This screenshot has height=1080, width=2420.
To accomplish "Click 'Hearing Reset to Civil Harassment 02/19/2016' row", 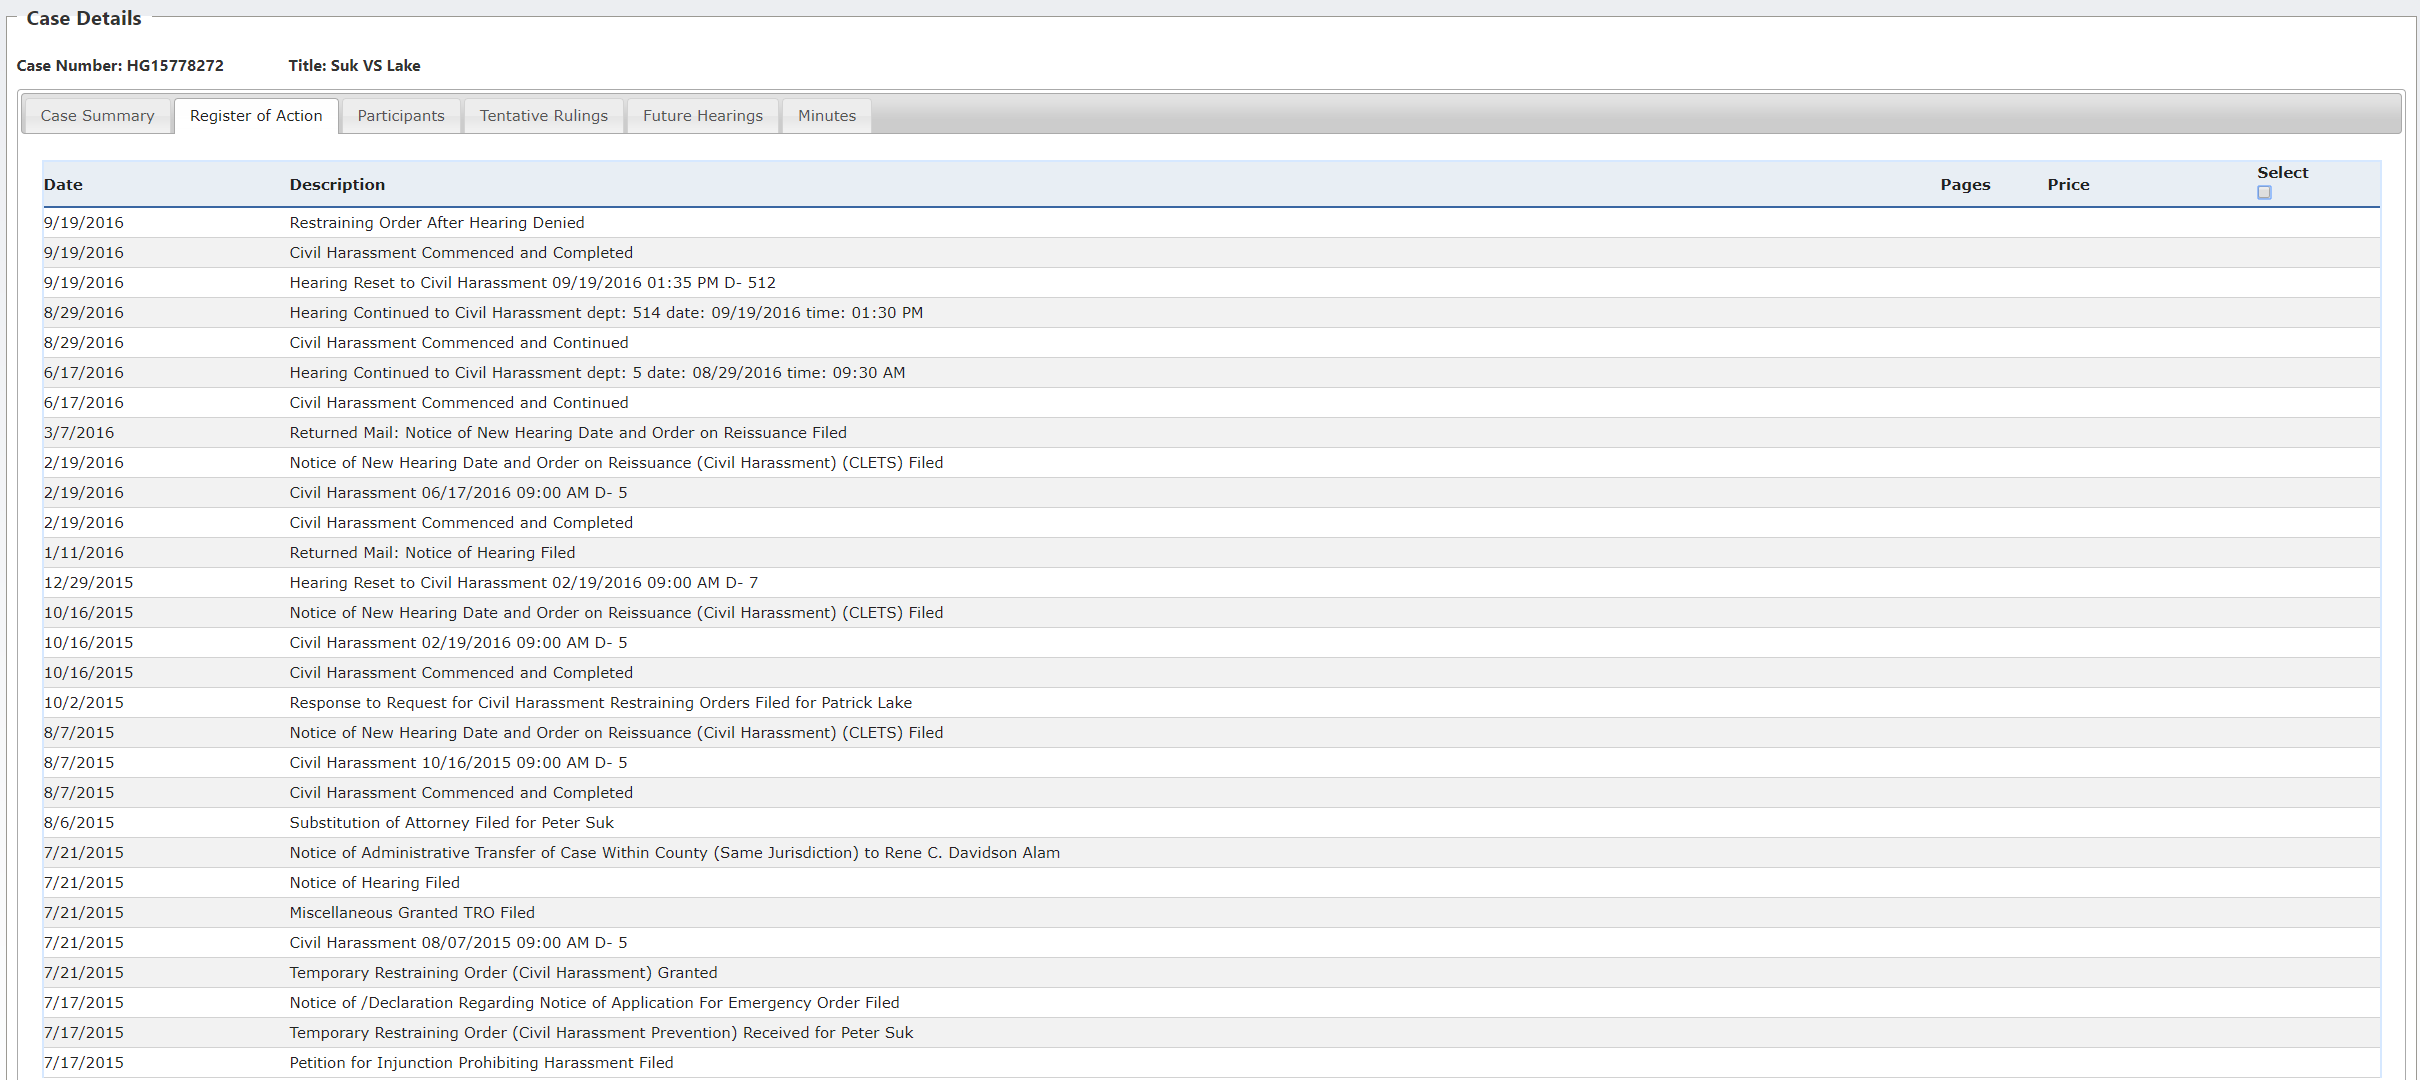I will [x=1211, y=583].
